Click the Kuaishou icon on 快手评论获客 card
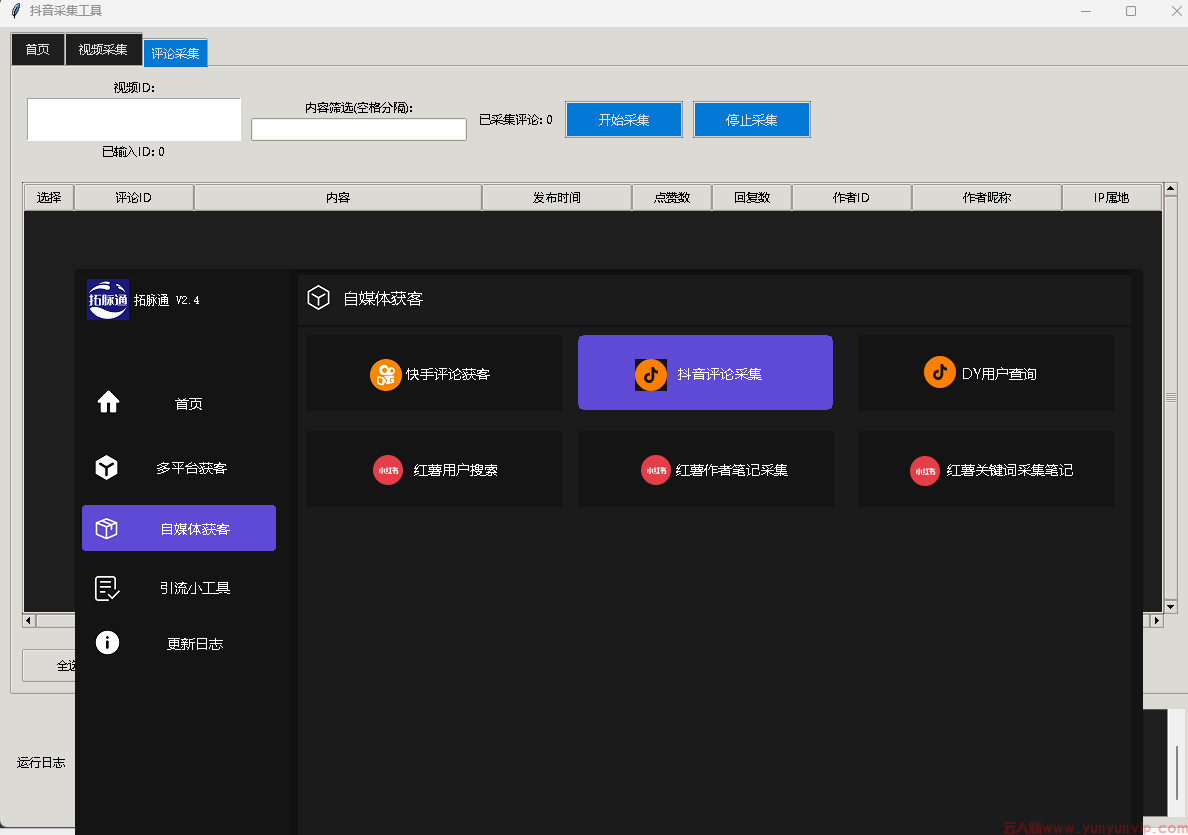Viewport: 1188px width, 835px height. pyautogui.click(x=386, y=374)
